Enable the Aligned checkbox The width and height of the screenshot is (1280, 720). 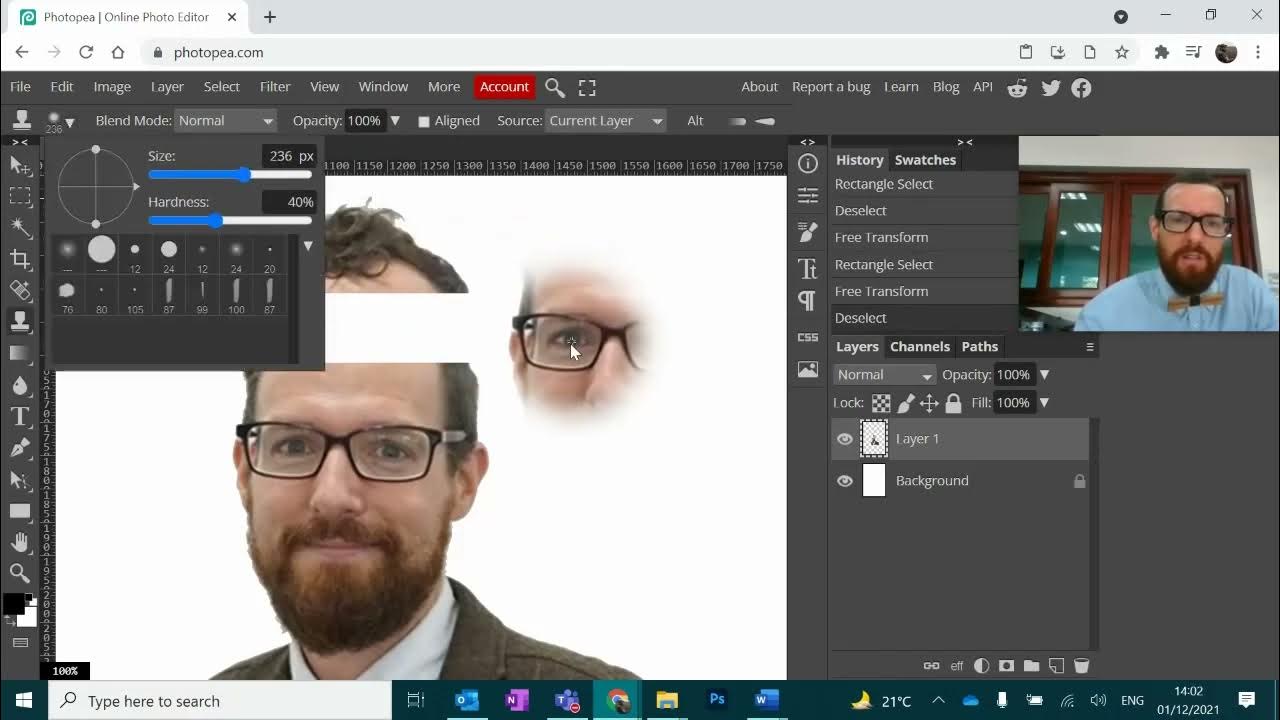pyautogui.click(x=424, y=121)
